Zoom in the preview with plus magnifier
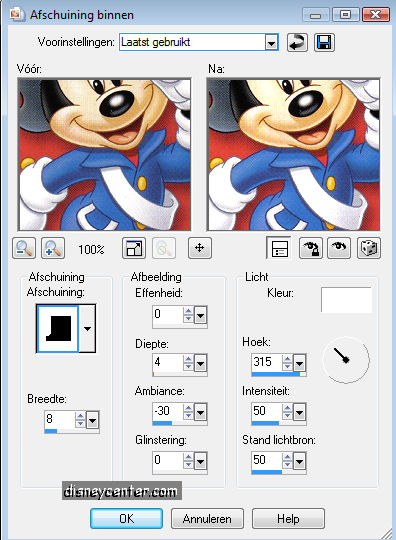The width and height of the screenshot is (396, 540). (53, 248)
